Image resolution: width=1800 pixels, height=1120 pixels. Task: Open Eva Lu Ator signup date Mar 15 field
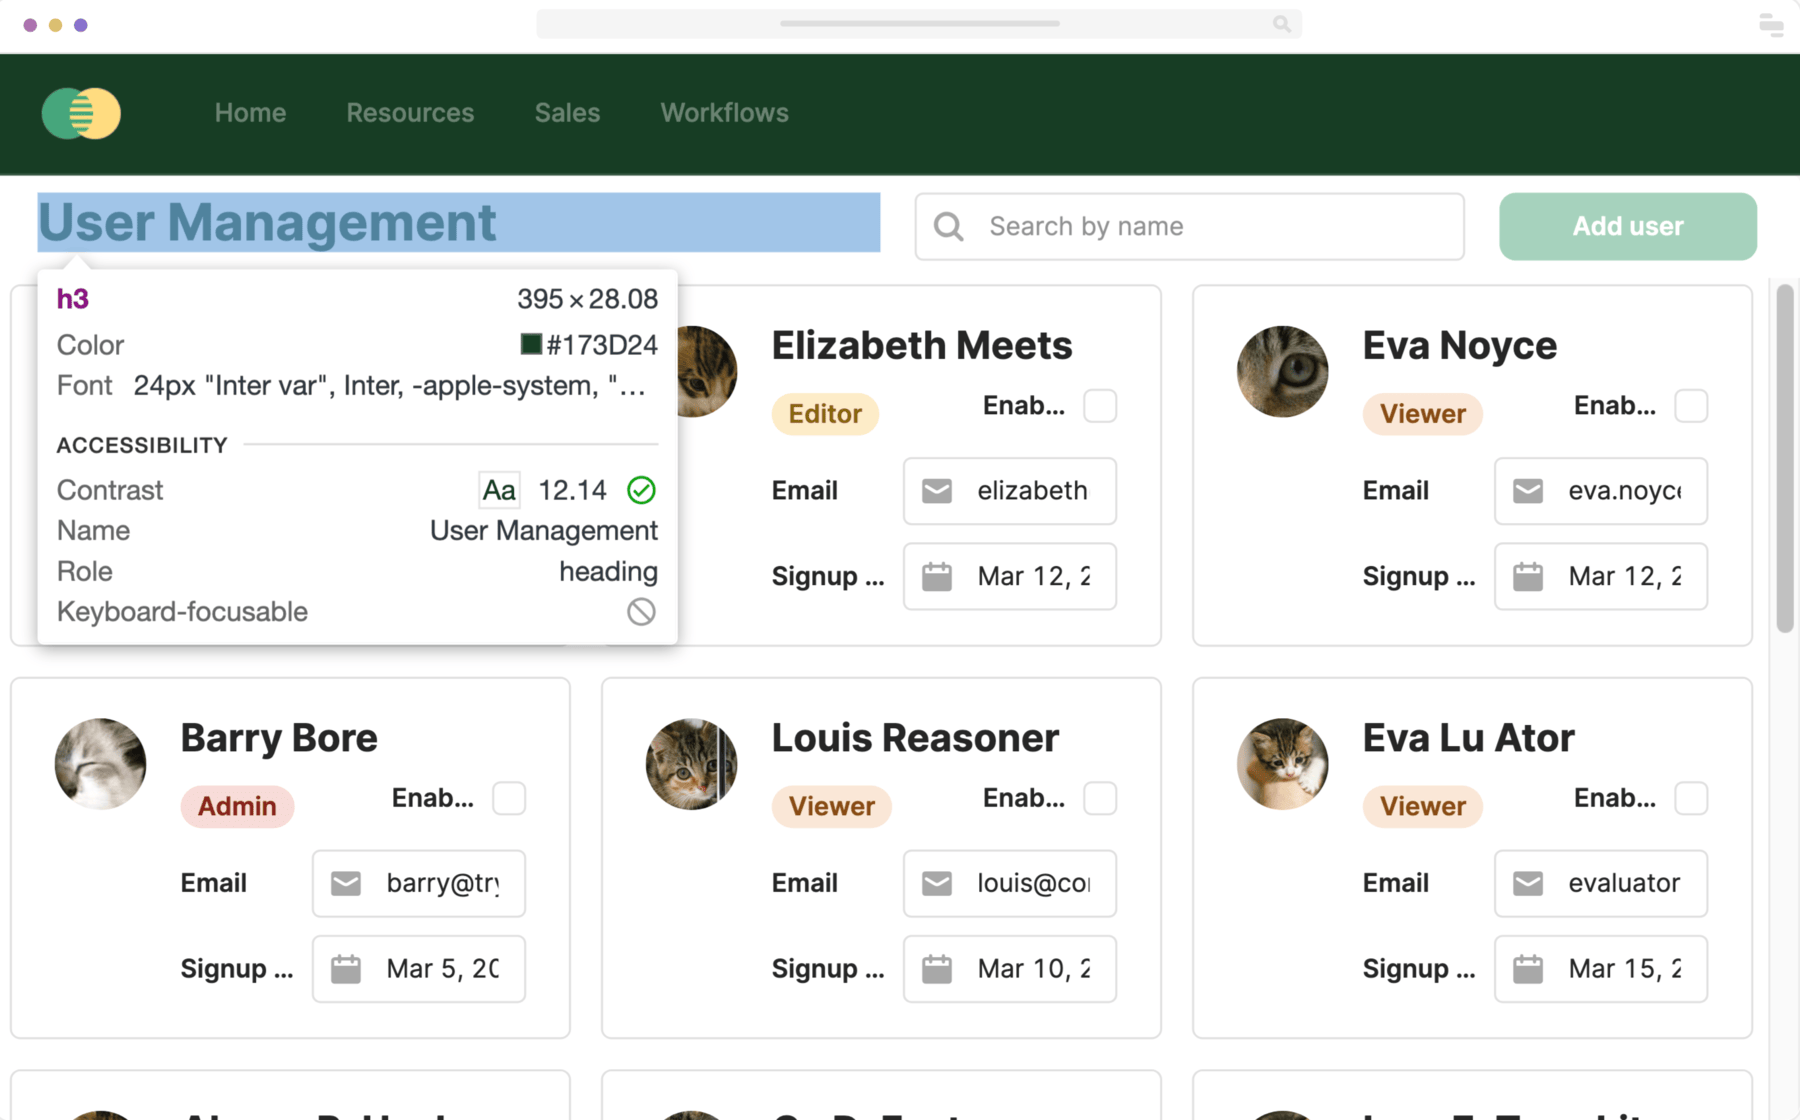click(x=1601, y=968)
